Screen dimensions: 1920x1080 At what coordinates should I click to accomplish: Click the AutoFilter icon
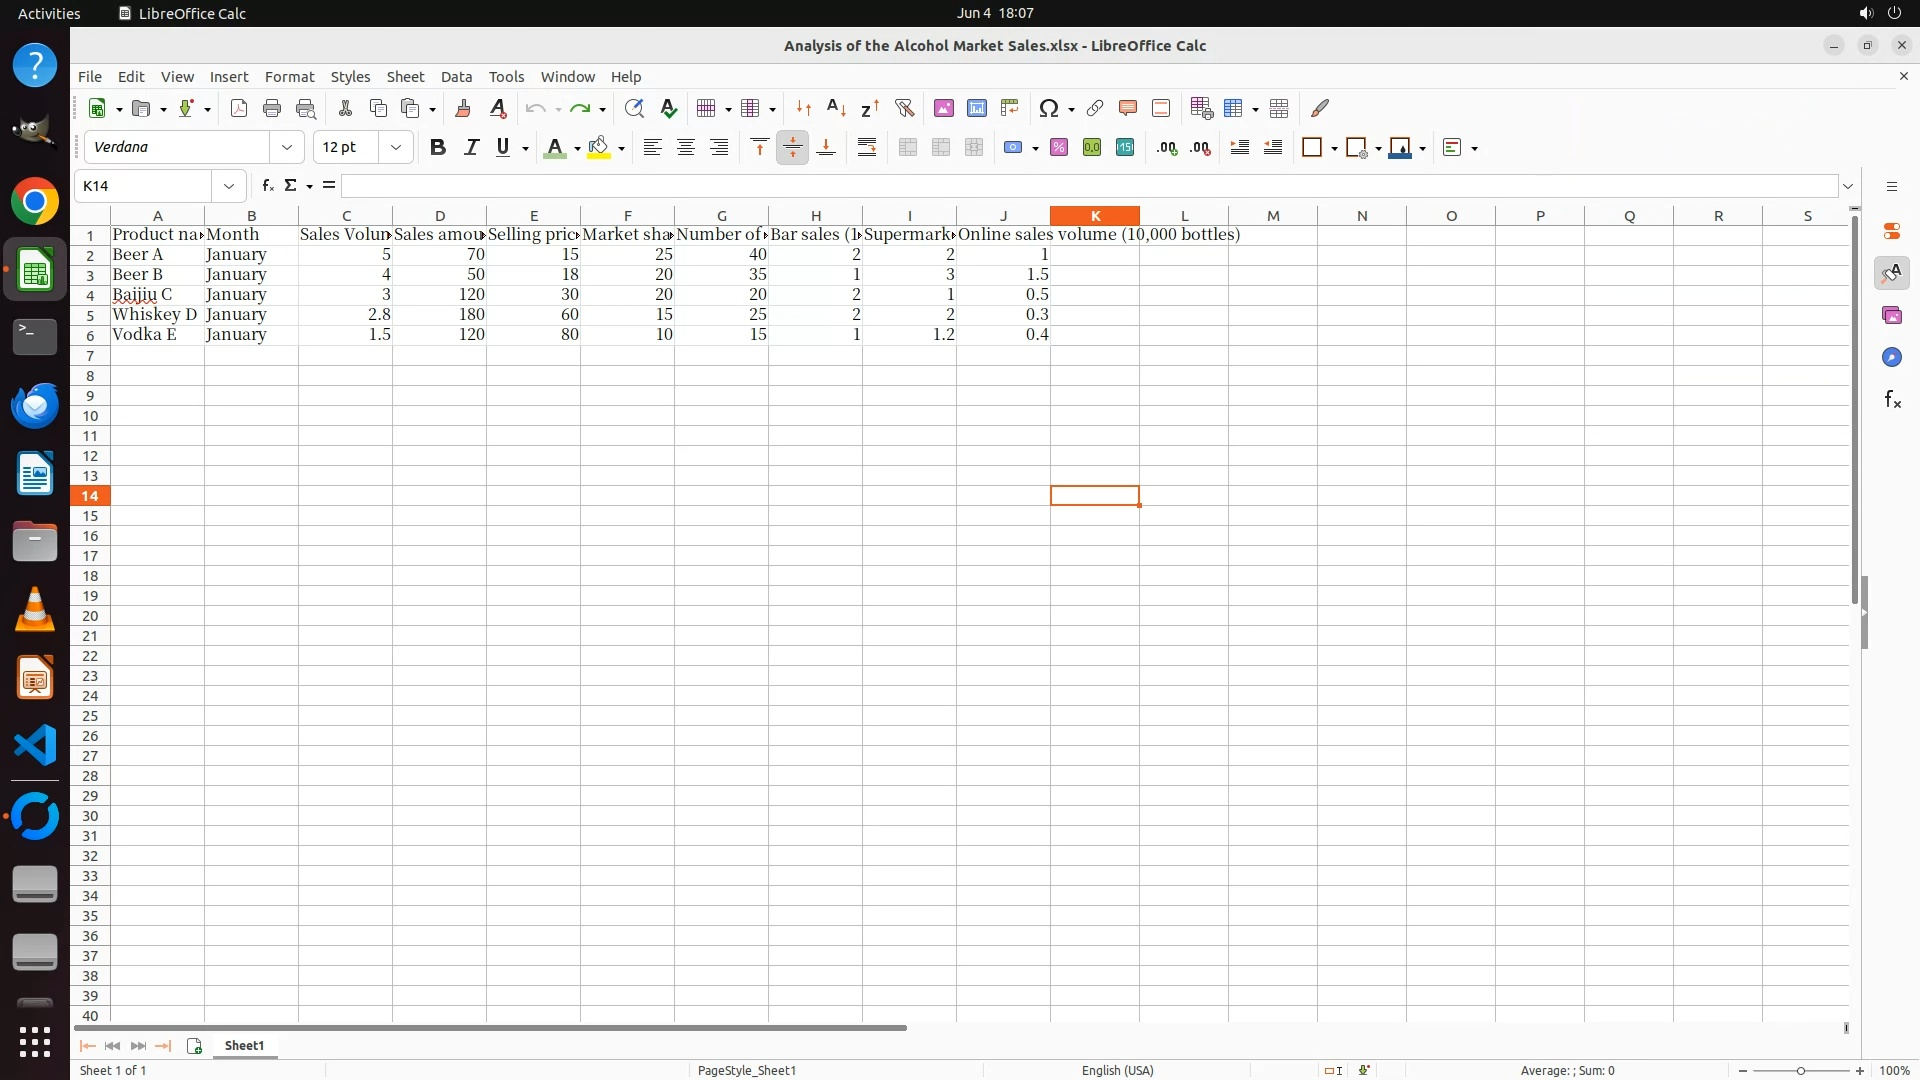click(x=904, y=108)
